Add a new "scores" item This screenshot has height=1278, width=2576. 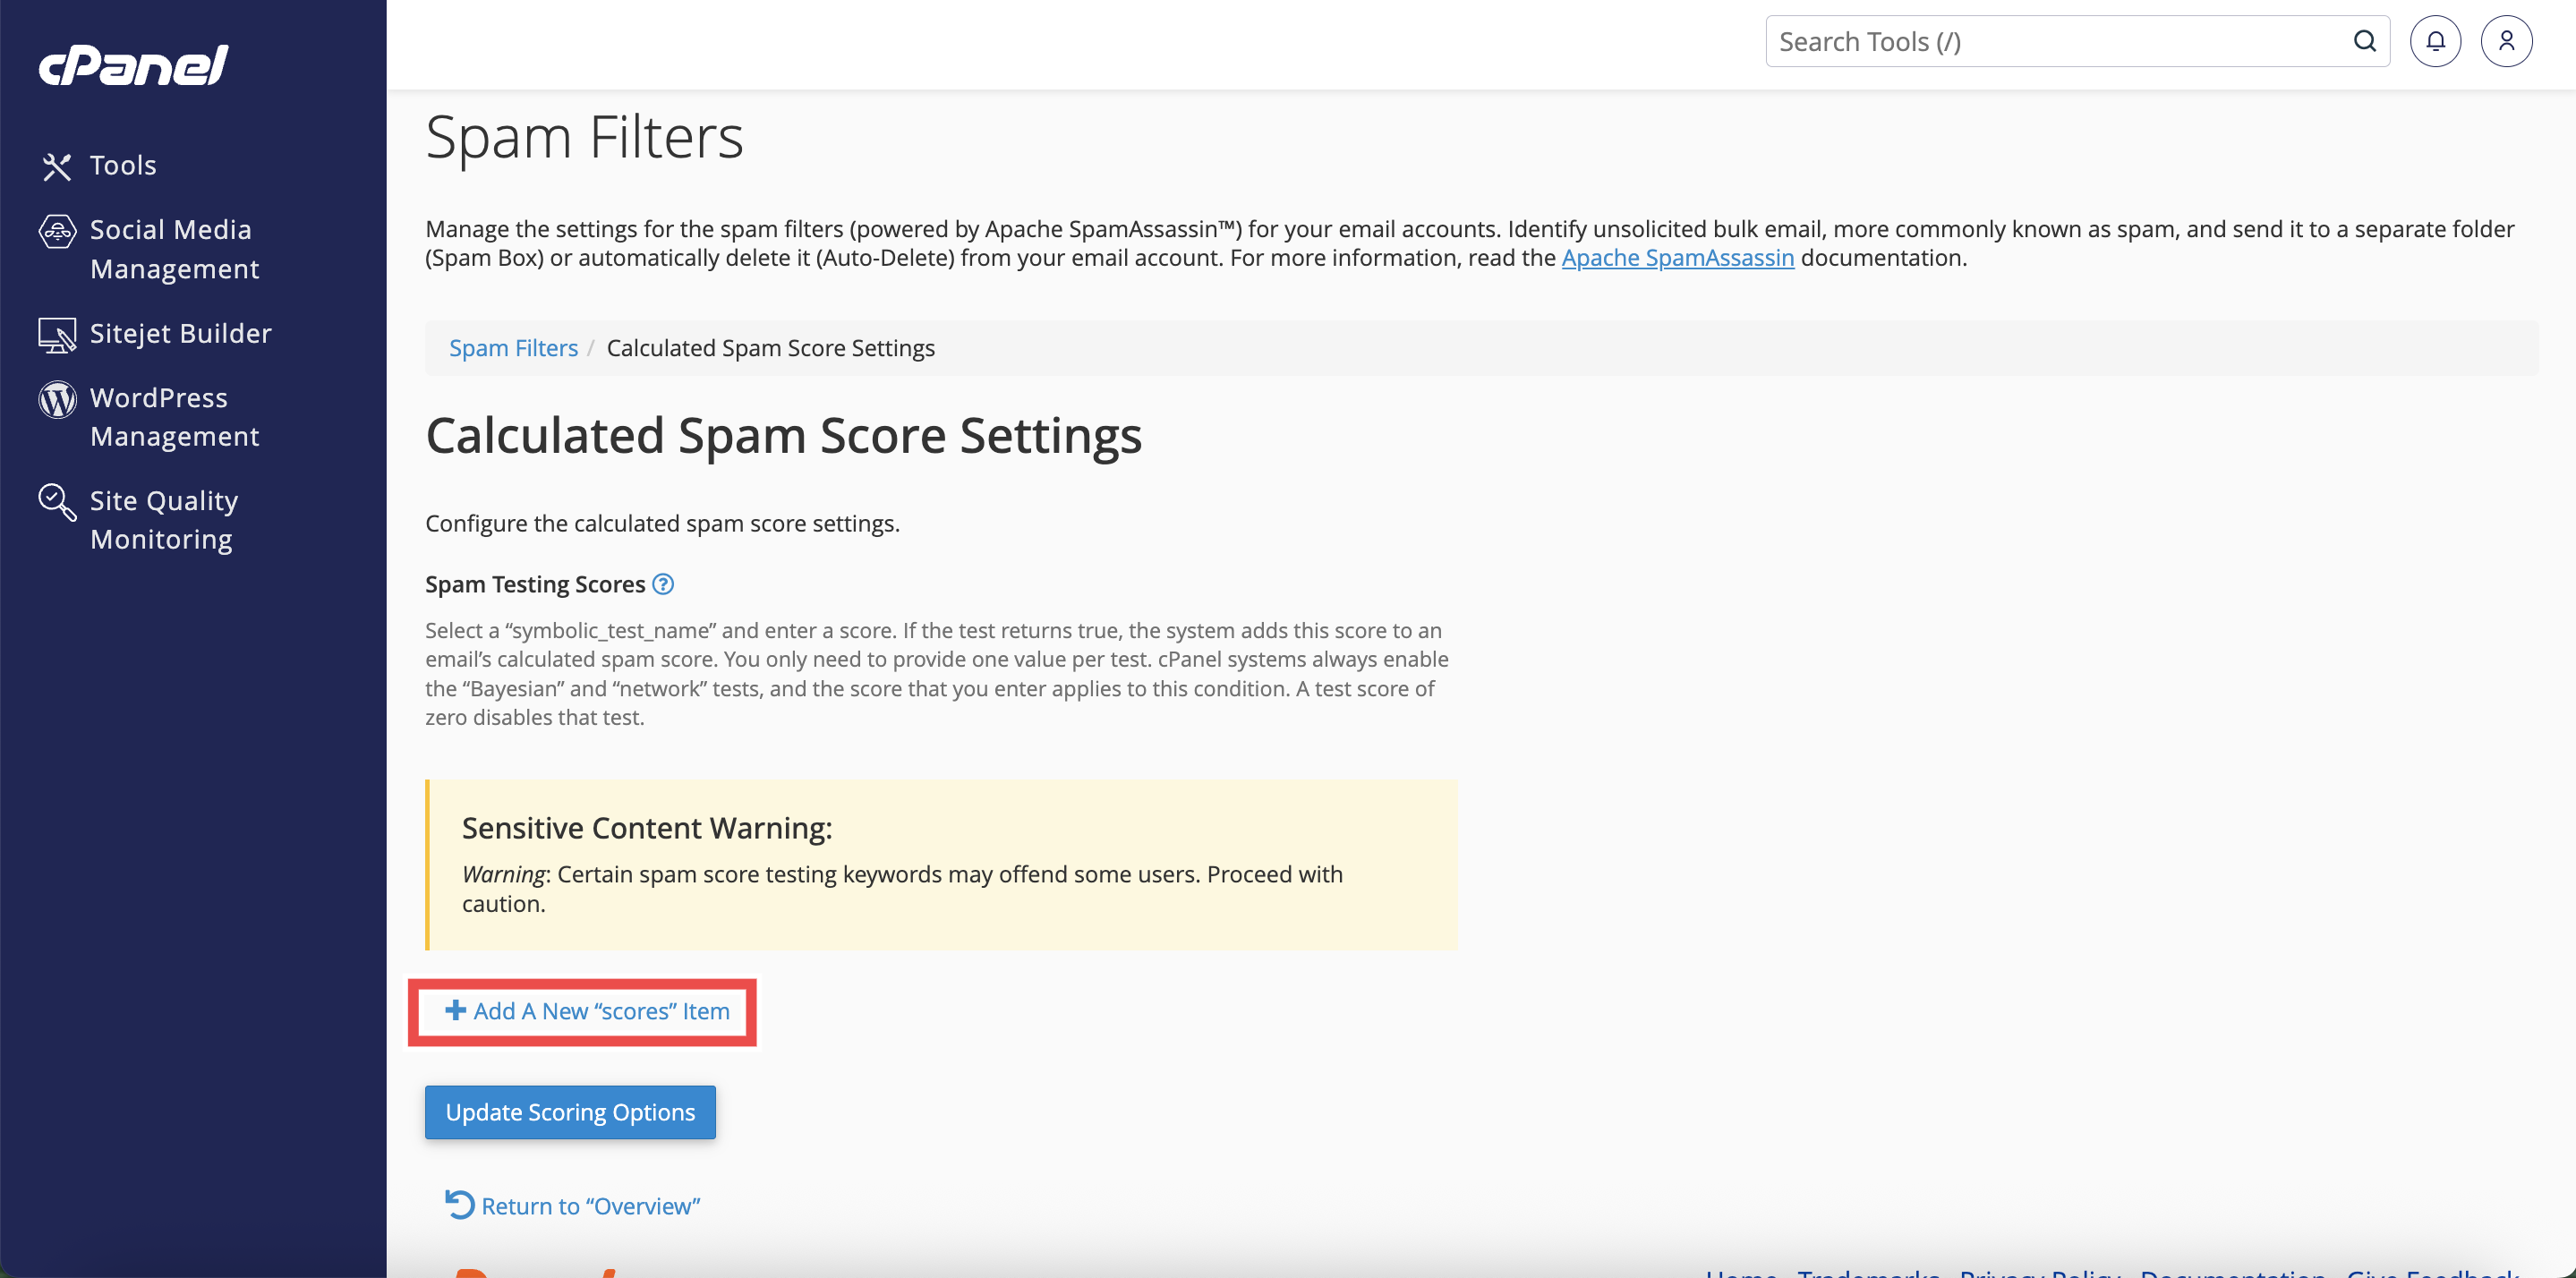[587, 1011]
